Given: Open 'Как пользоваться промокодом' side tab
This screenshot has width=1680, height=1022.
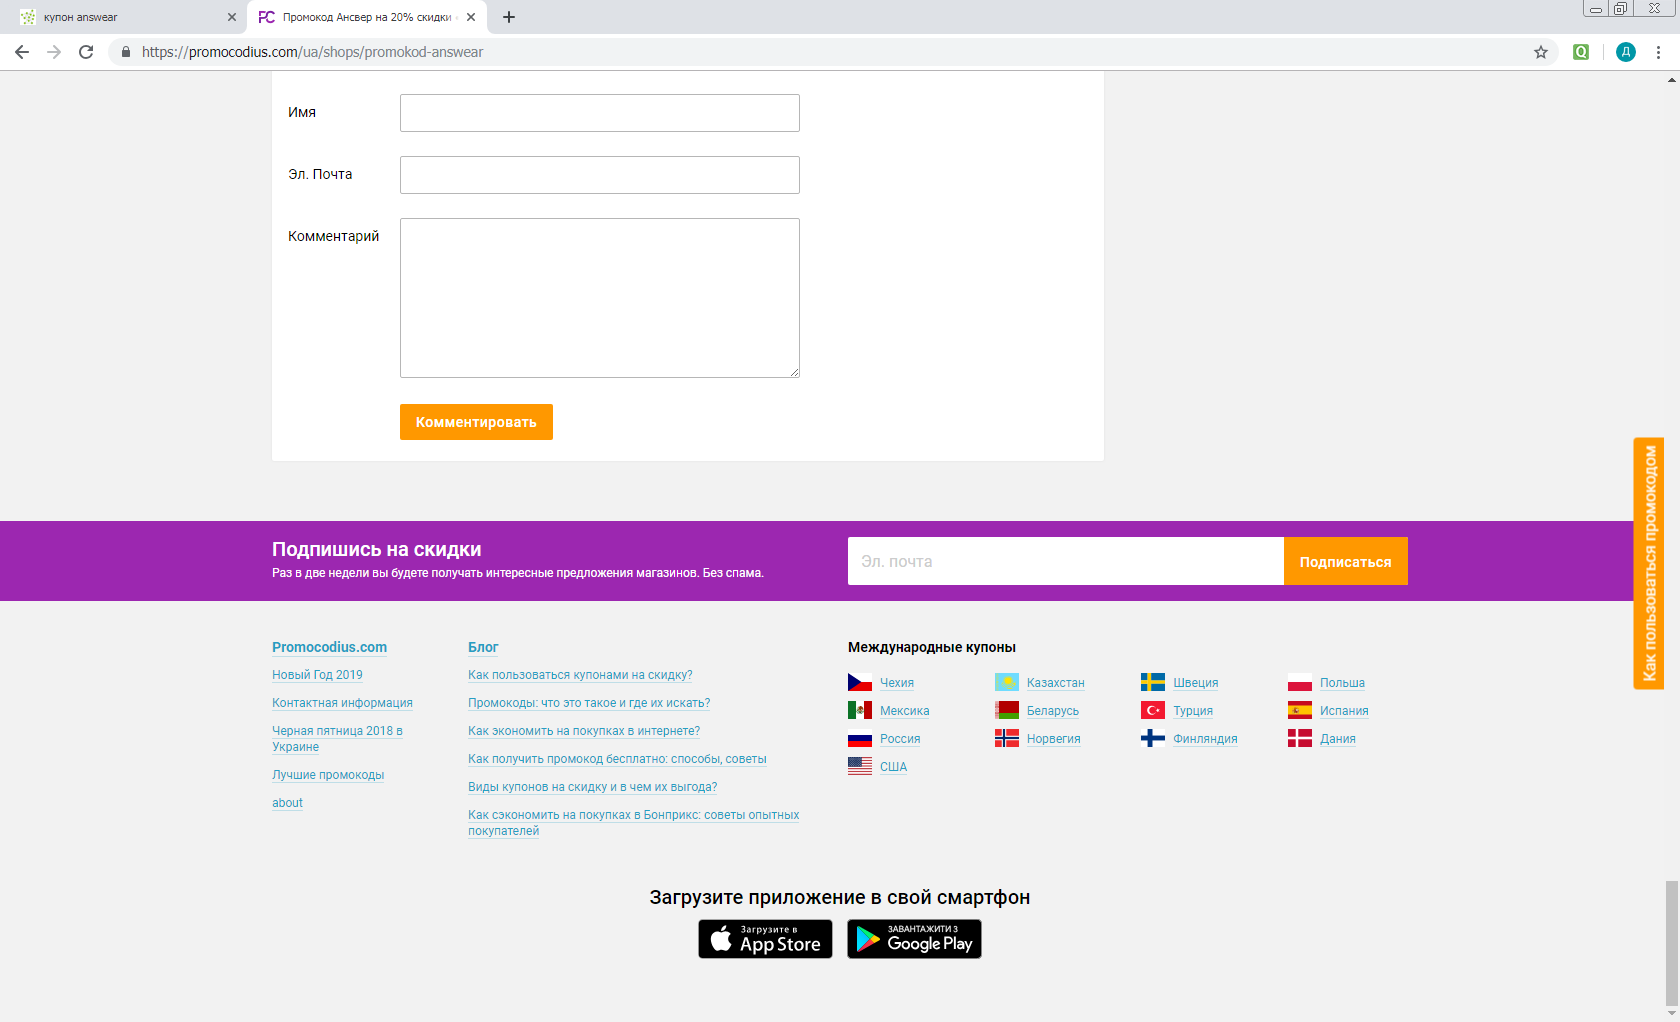Looking at the screenshot, I should pyautogui.click(x=1649, y=563).
